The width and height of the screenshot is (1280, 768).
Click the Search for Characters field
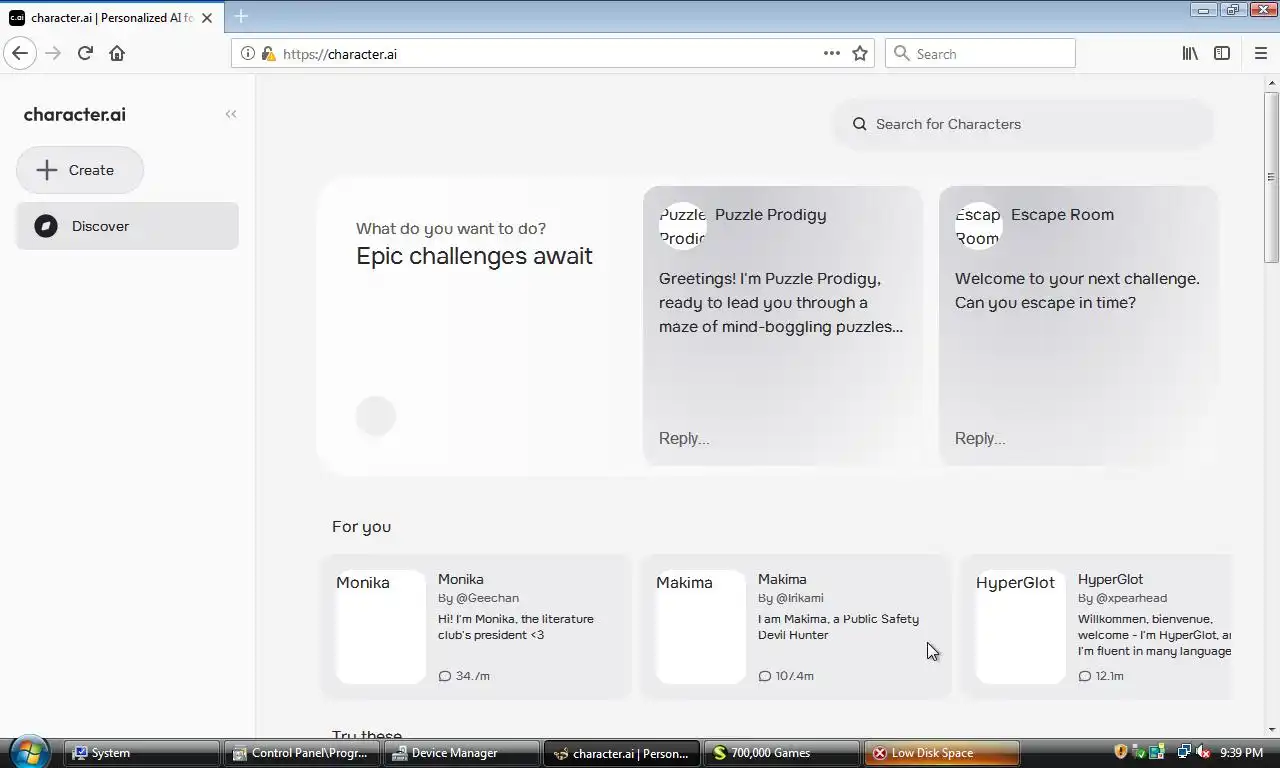tap(1024, 124)
